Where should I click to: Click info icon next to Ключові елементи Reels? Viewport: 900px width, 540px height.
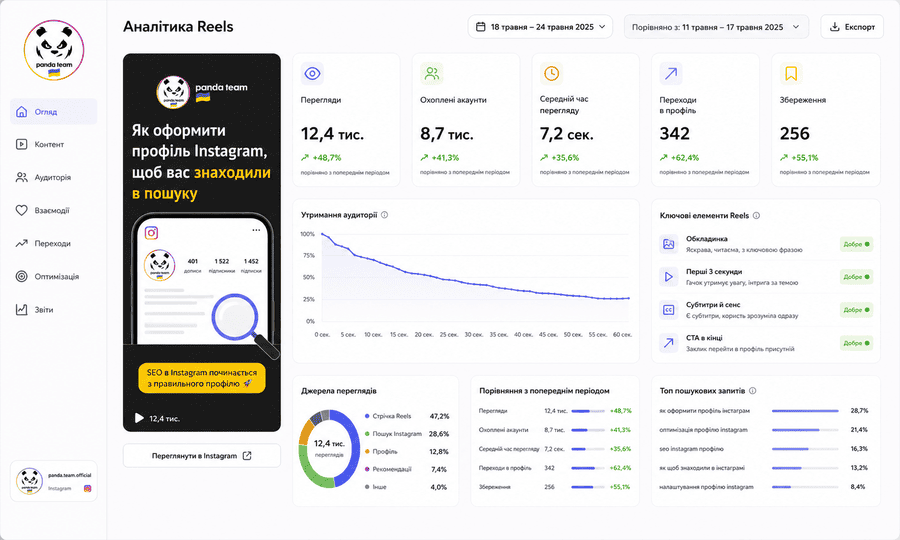tap(757, 216)
